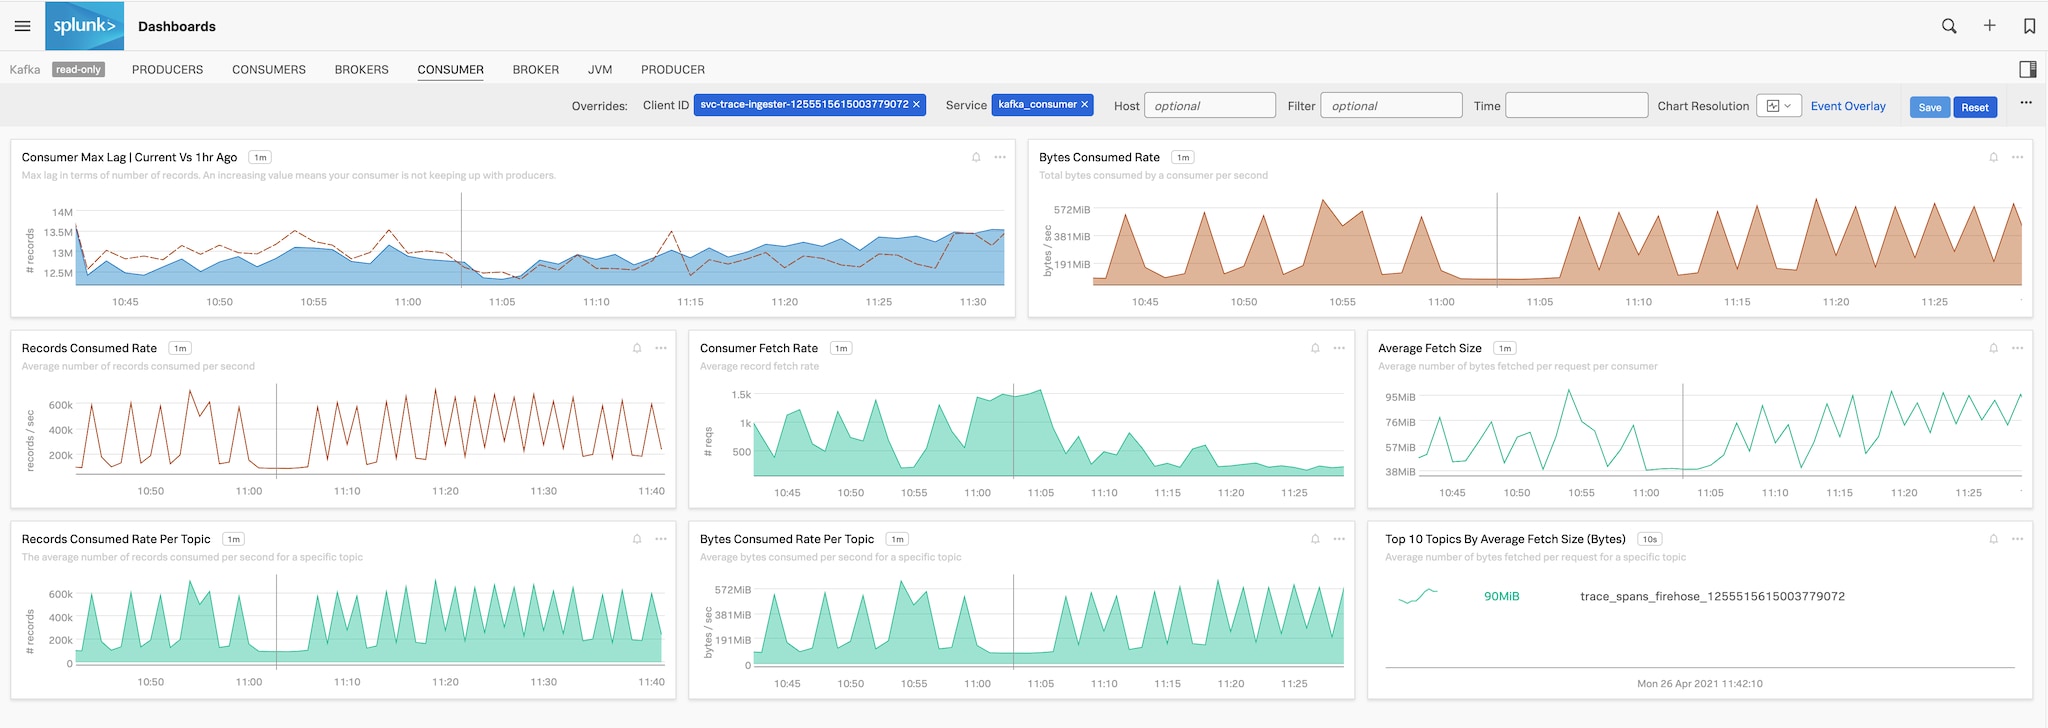Viewport: 2048px width, 728px height.
Task: Switch to the JVM tab
Action: click(x=600, y=69)
